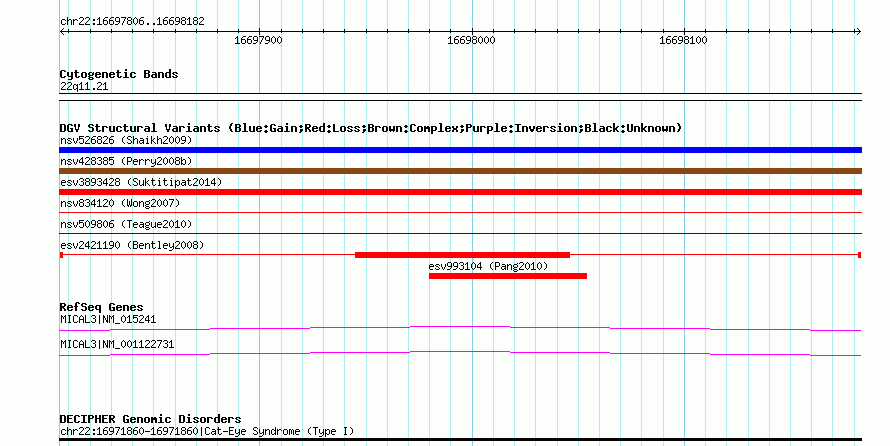
Task: Select the thin red nsv834120 line
Action: click(460, 213)
